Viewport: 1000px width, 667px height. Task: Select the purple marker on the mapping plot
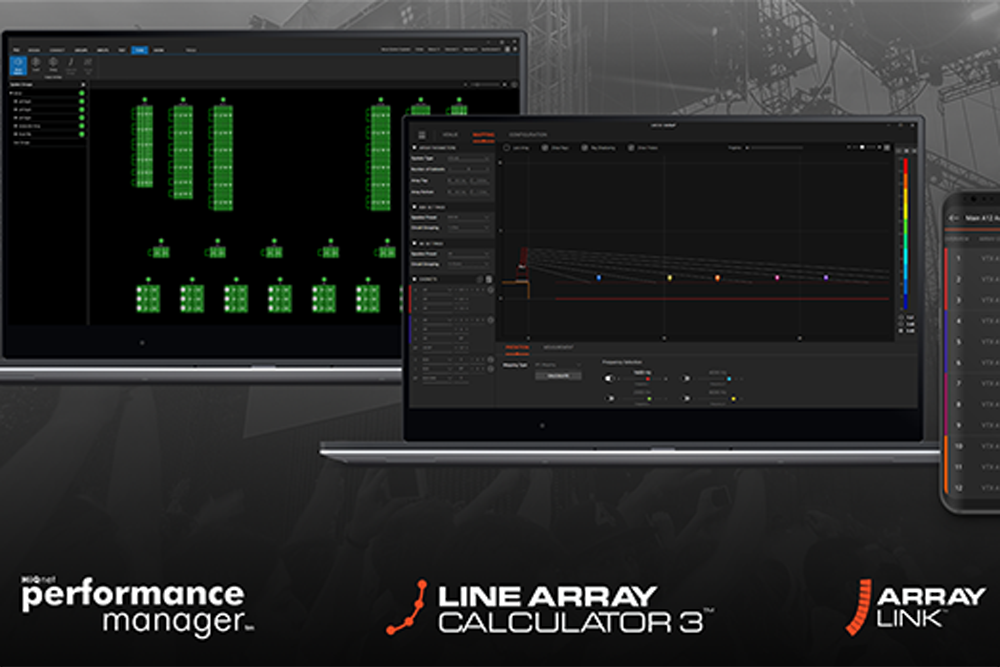point(826,277)
